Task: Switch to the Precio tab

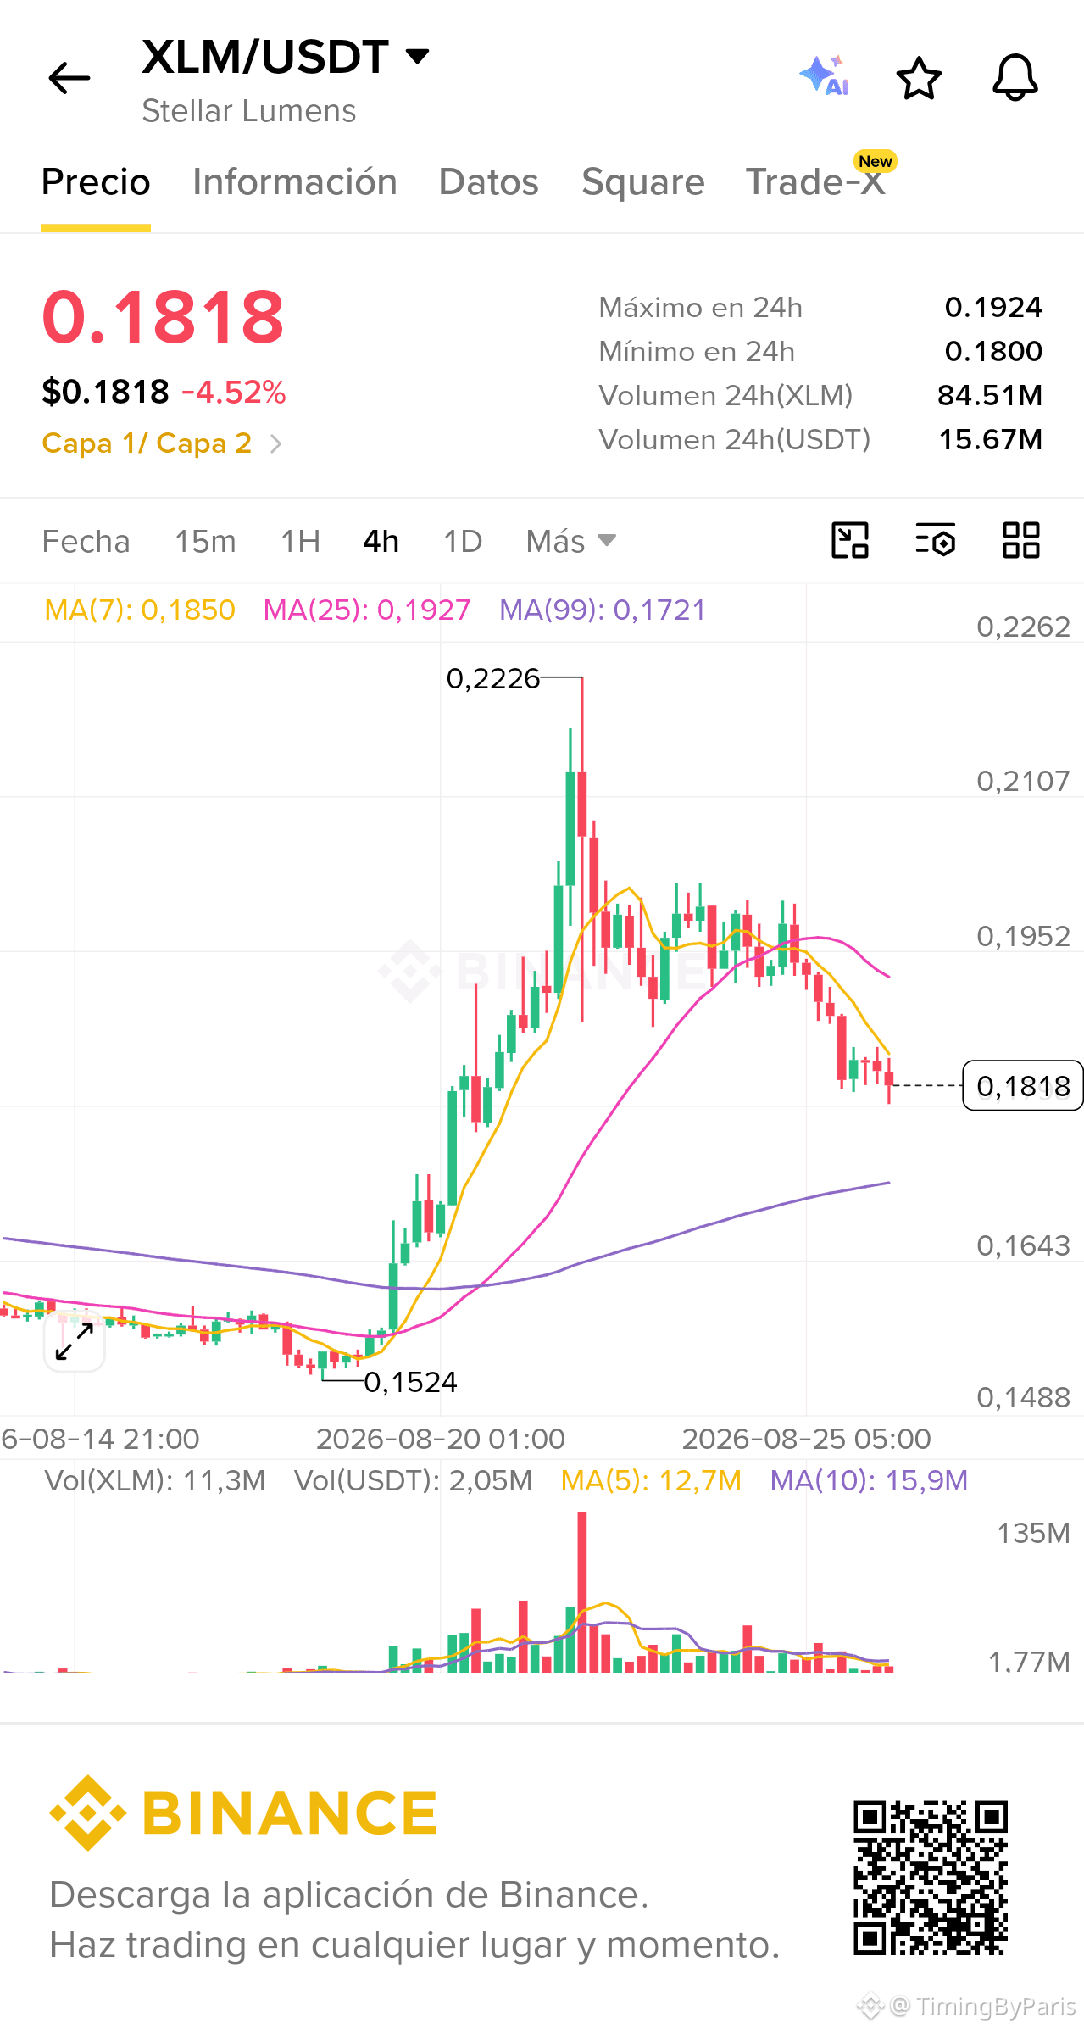Action: pos(96,182)
